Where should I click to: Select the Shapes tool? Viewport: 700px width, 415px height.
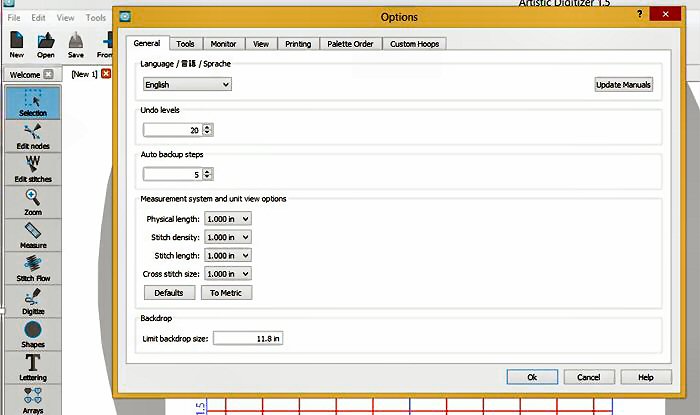(x=33, y=335)
